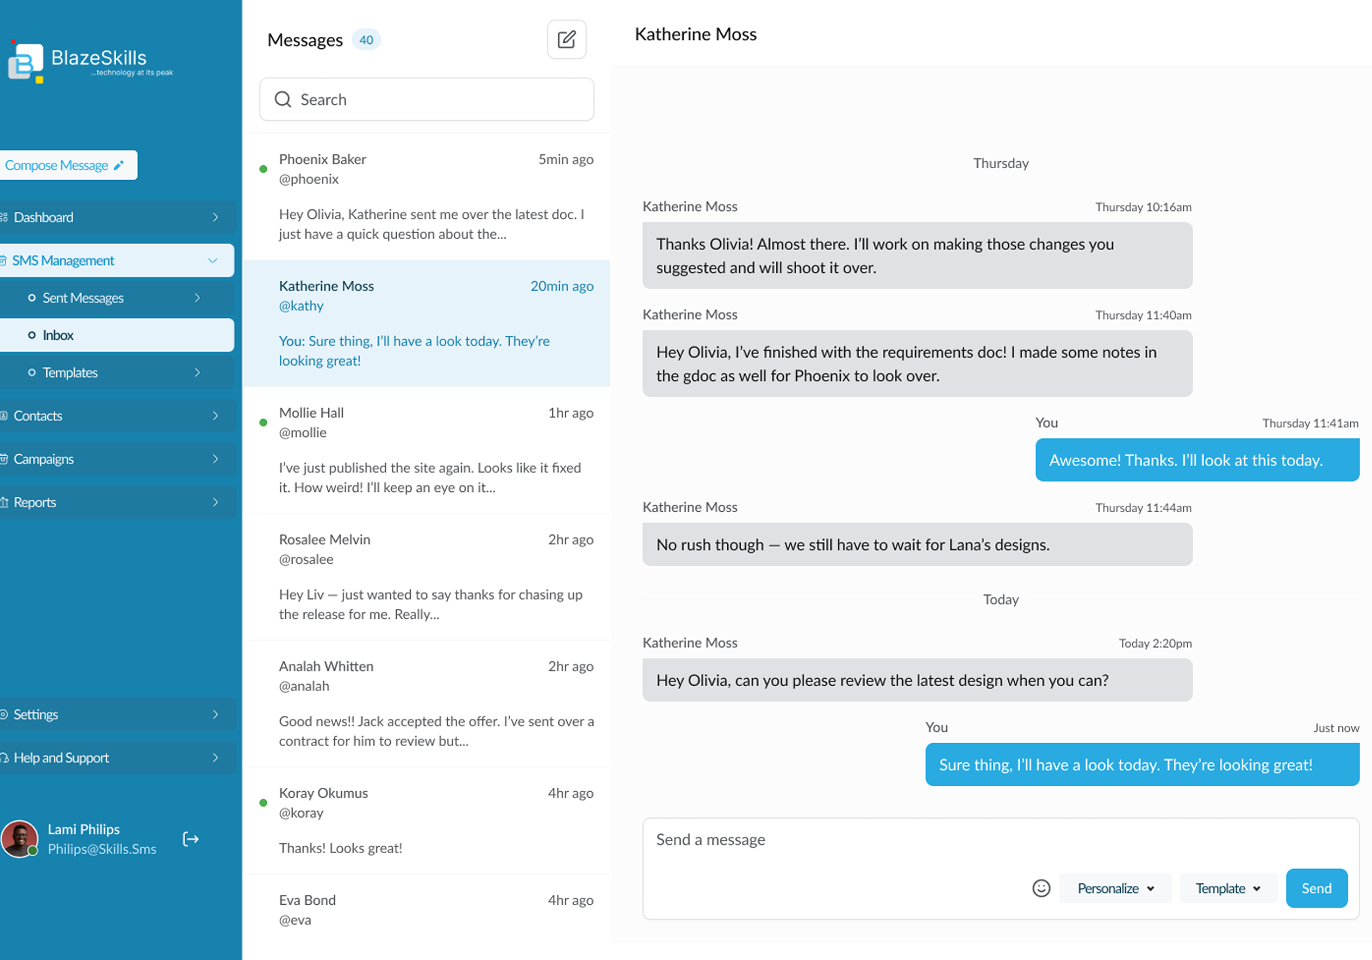The height and width of the screenshot is (960, 1372).
Task: Collapse the SMS Management chevron
Action: pos(213,260)
